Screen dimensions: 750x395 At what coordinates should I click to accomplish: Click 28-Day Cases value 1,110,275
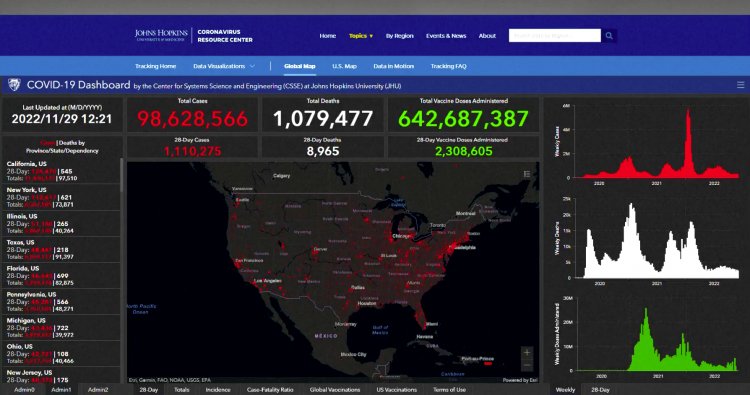(192, 151)
